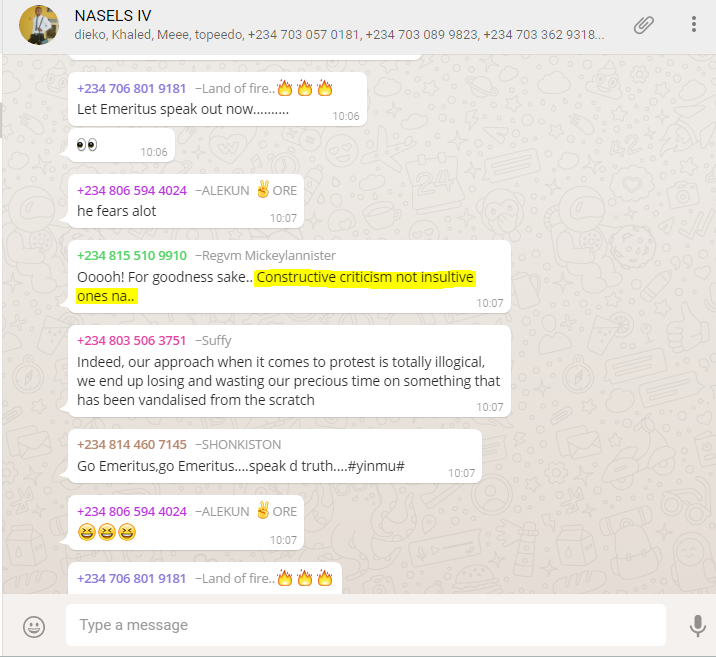Click the group participants list subtitle
This screenshot has width=716, height=657.
tap(339, 35)
